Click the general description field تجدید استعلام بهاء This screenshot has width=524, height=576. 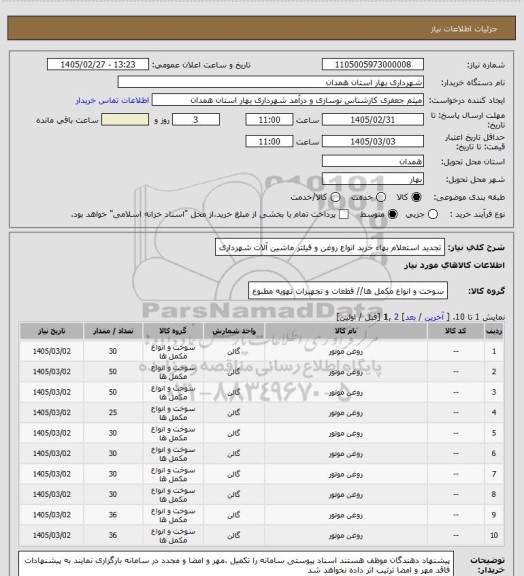(x=330, y=247)
